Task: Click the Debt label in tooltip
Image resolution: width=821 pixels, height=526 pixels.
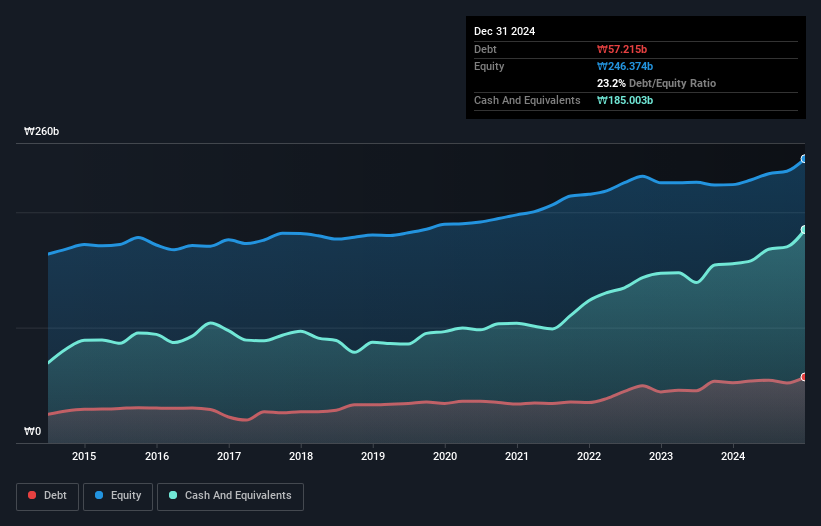Action: click(x=485, y=49)
